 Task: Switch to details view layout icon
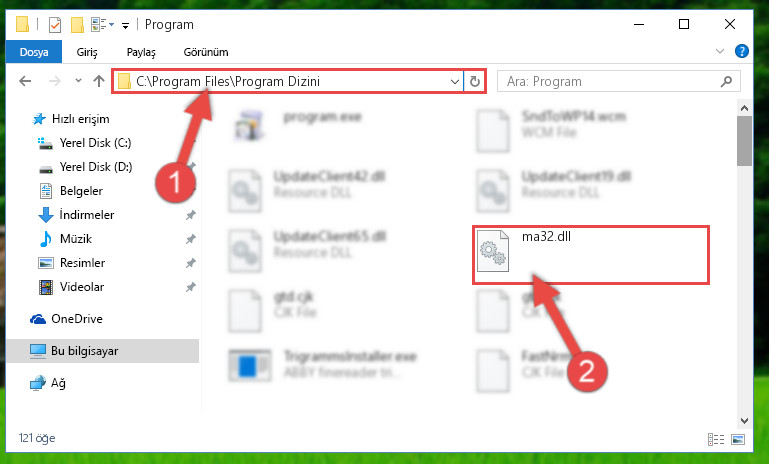point(716,439)
